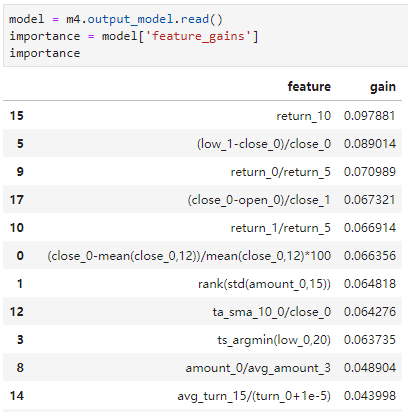Click 'feature_gains' string in code
Image resolution: width=408 pixels, height=412 pixels.
(x=198, y=36)
